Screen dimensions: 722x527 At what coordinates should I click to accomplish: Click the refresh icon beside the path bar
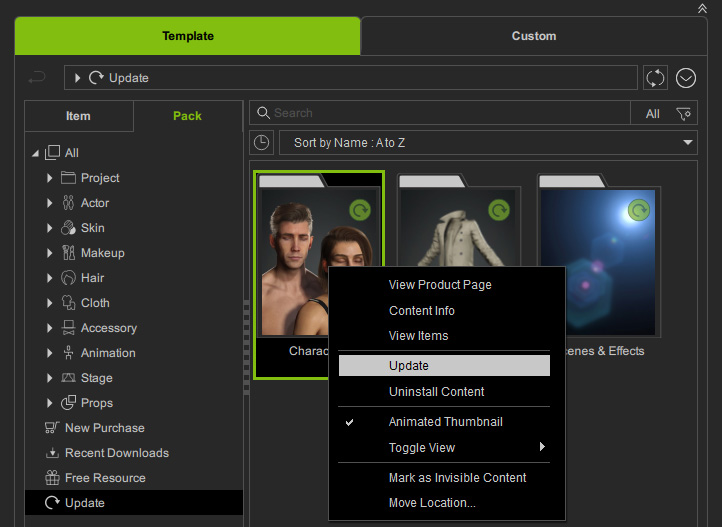pyautogui.click(x=655, y=78)
